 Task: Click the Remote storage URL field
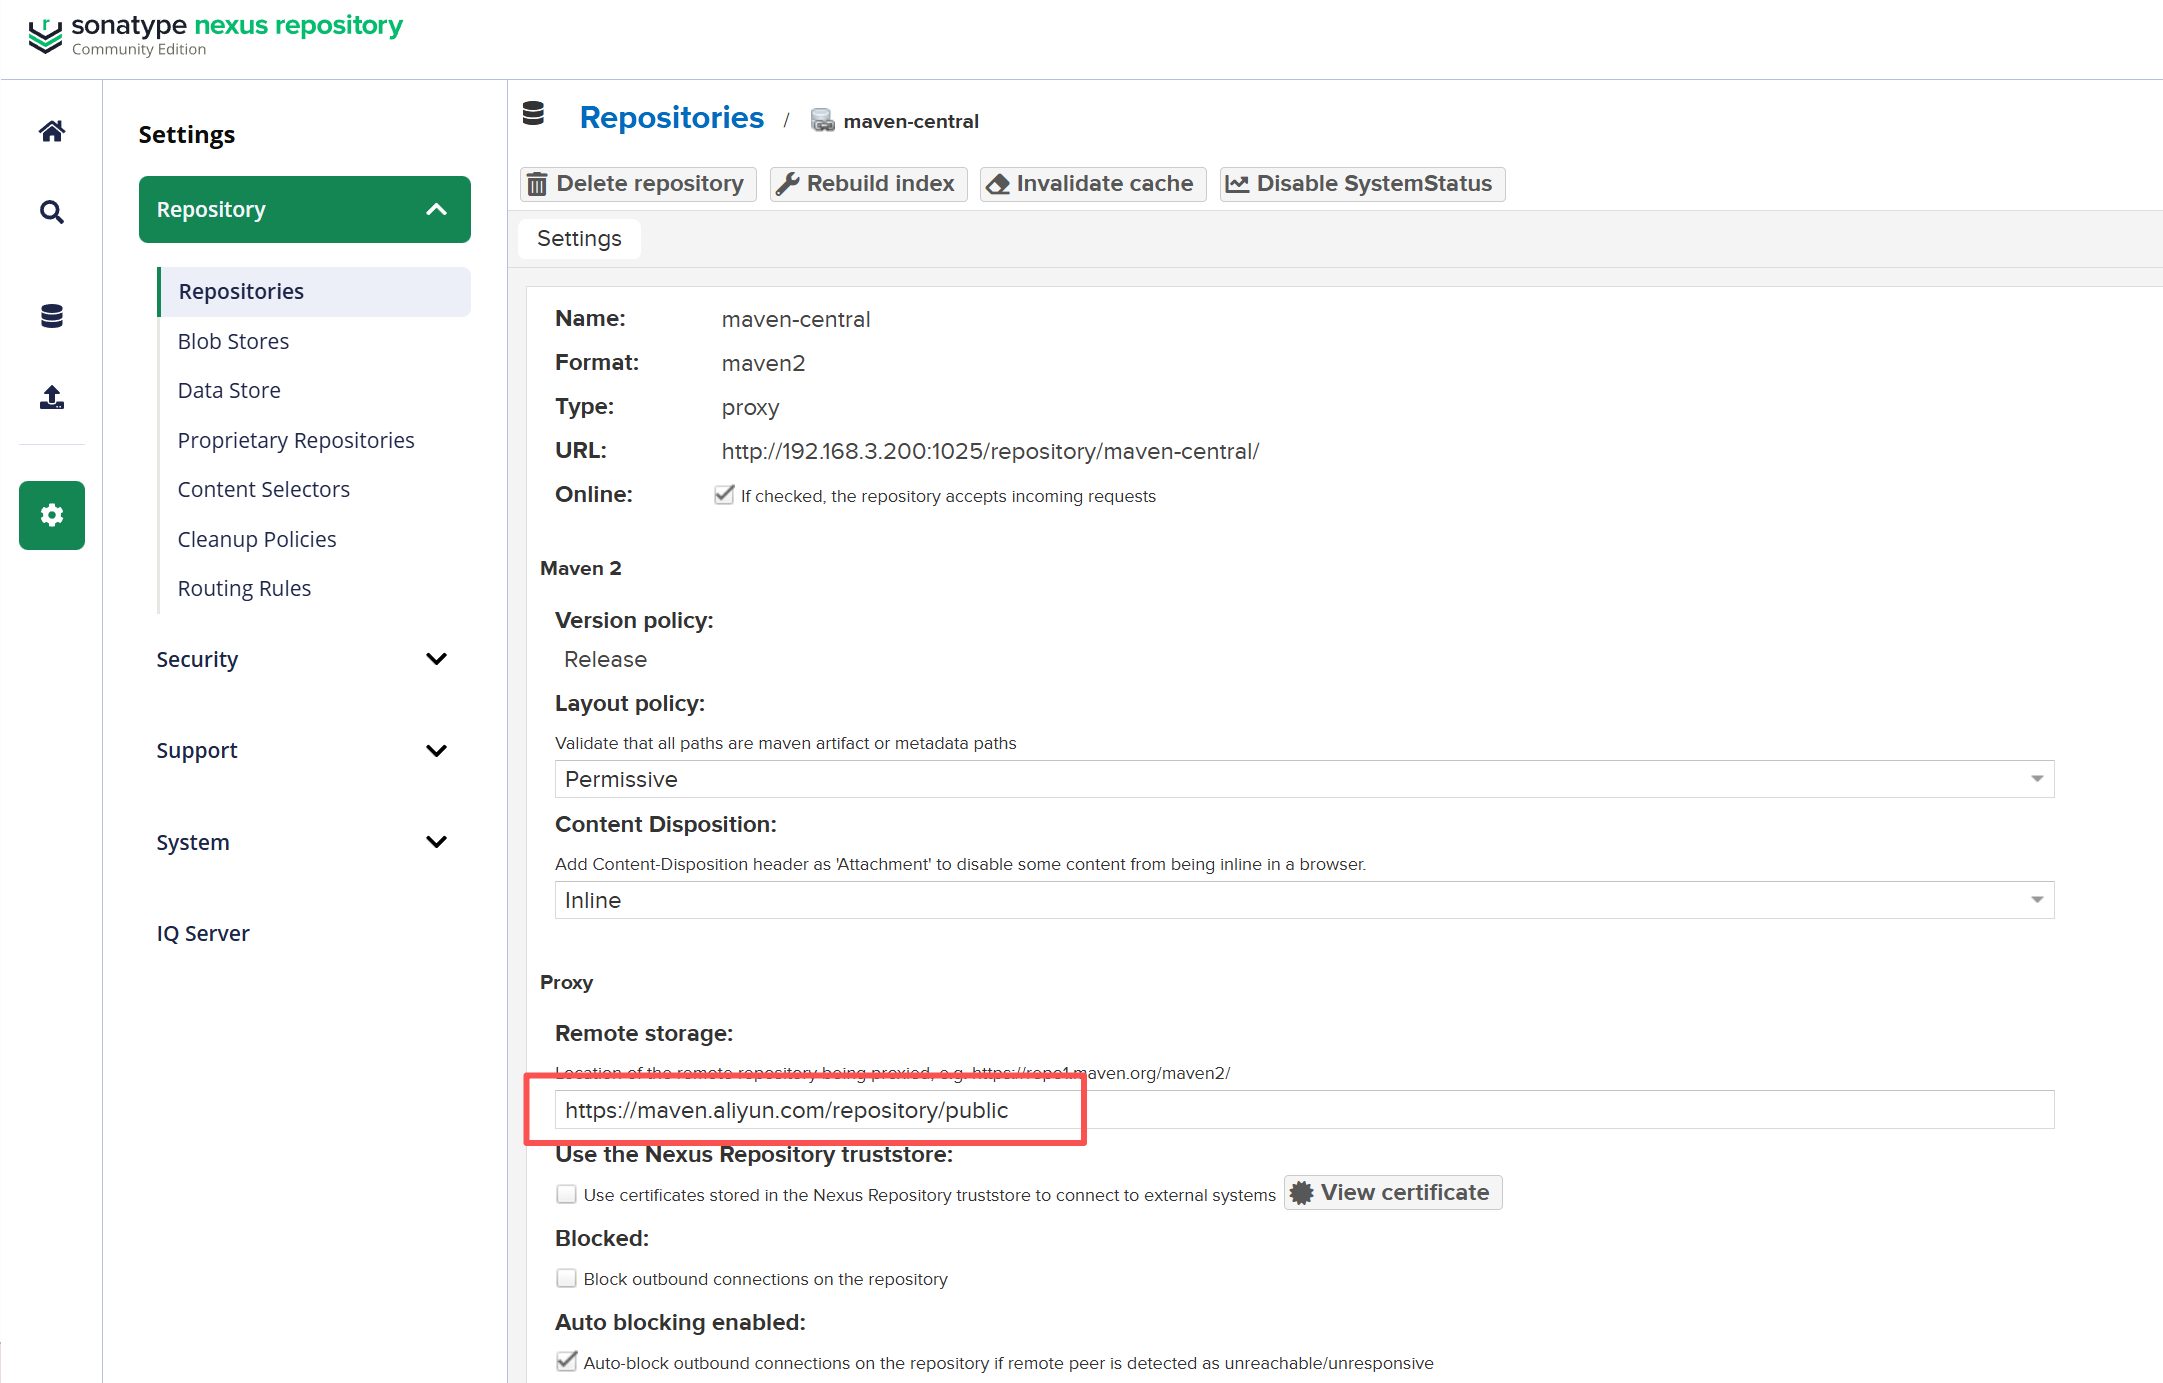pos(1304,1110)
